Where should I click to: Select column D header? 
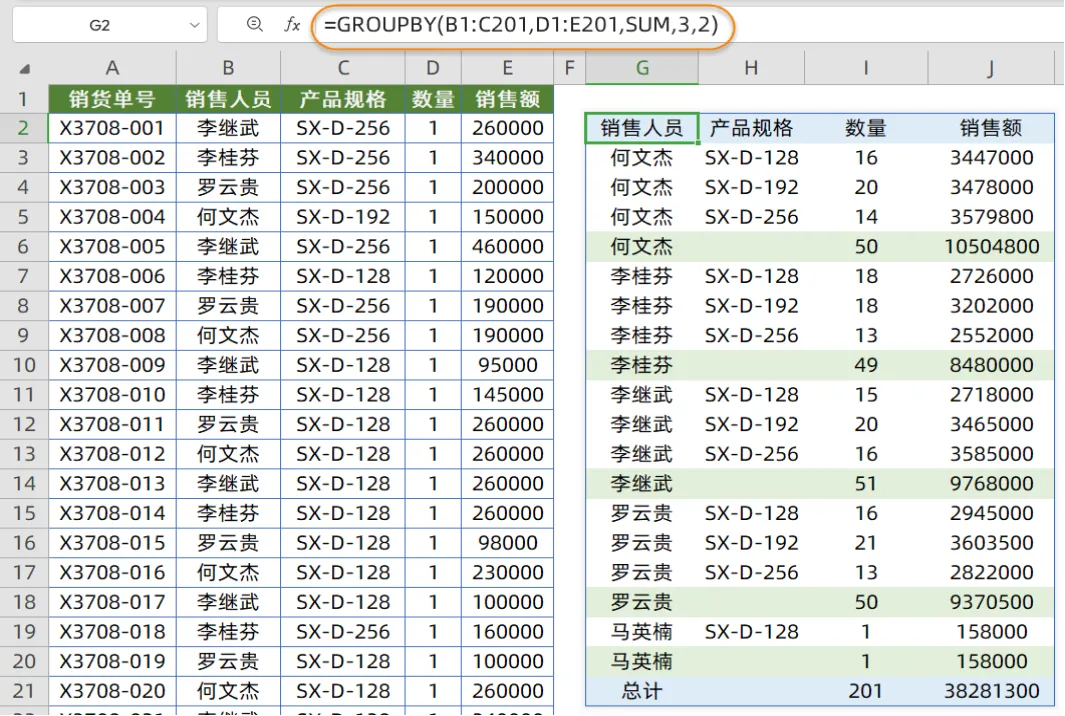pos(433,68)
